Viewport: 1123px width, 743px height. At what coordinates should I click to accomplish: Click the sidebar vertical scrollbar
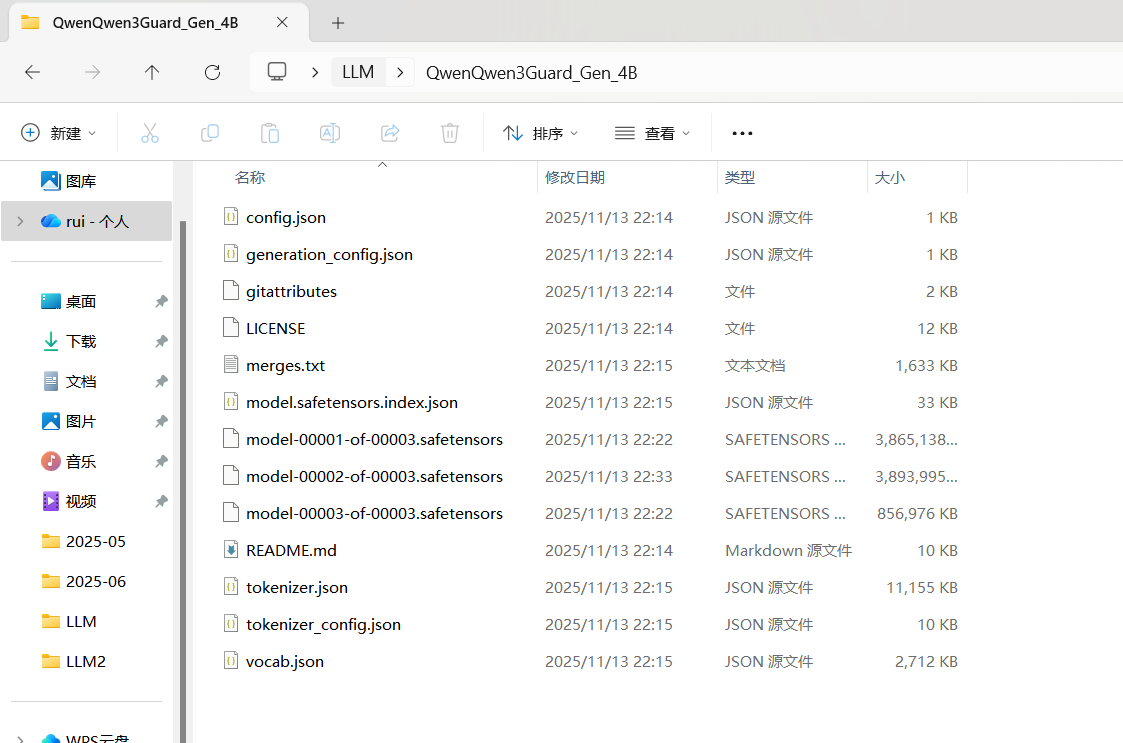183,480
